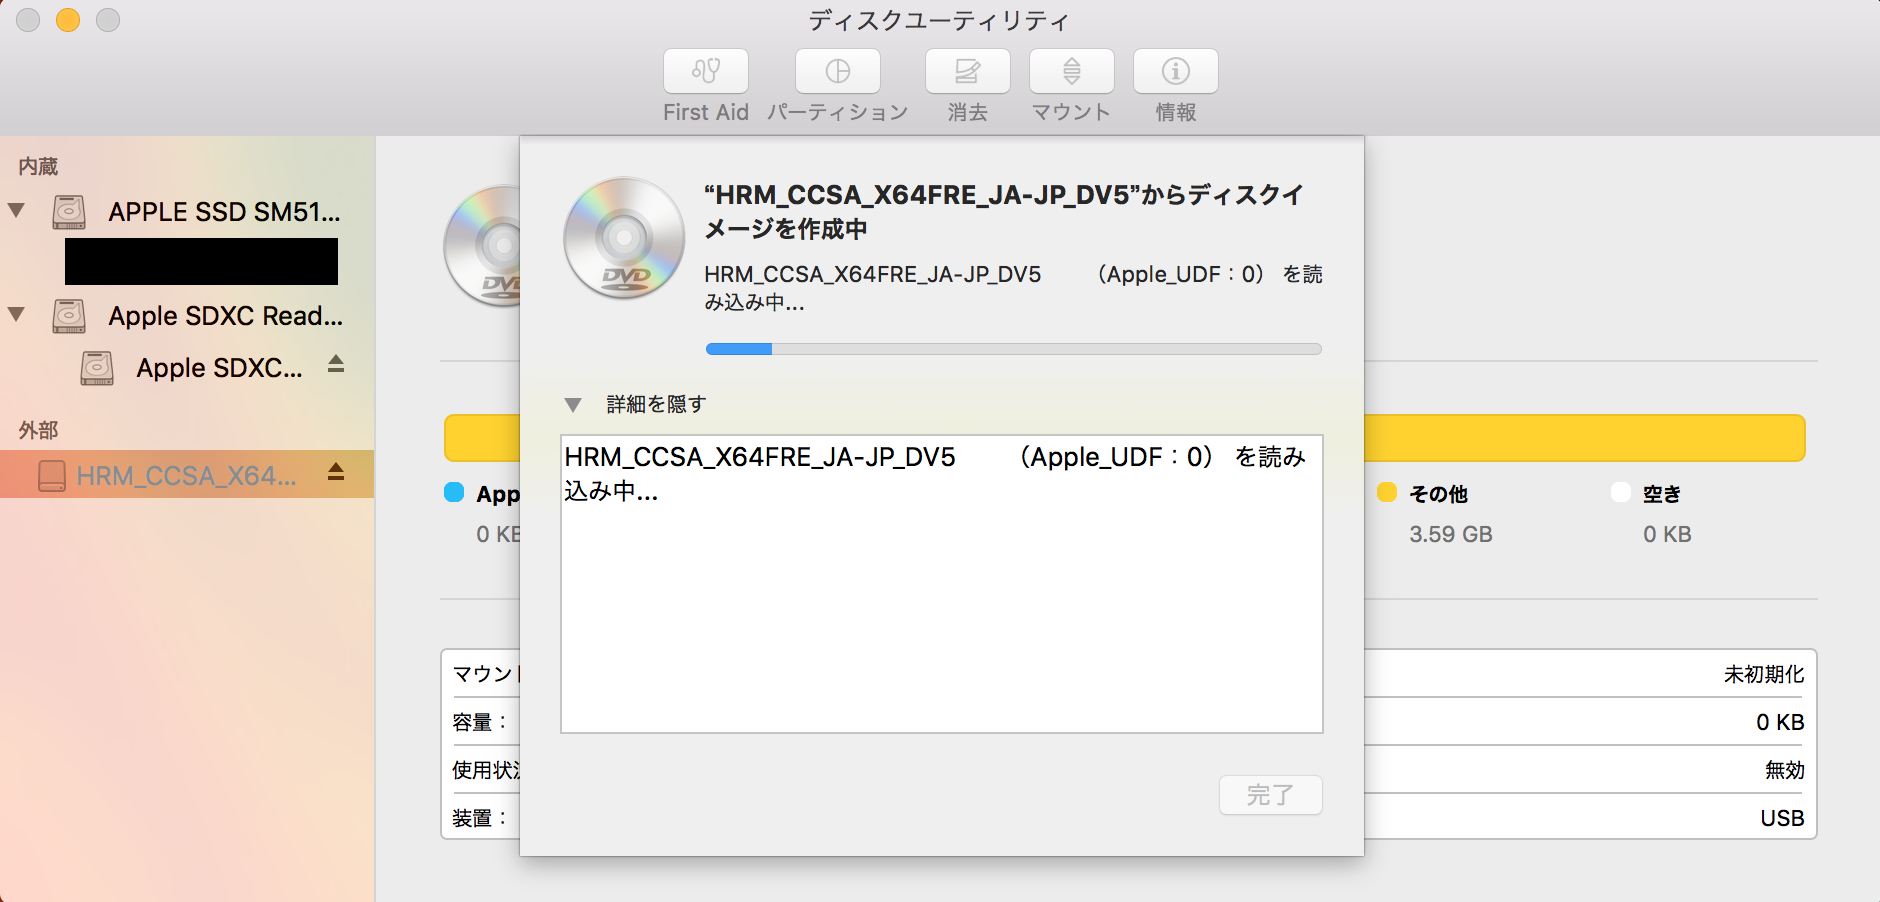1880x902 pixels.
Task: Select the Apple SDXC... volume row
Action: point(187,368)
